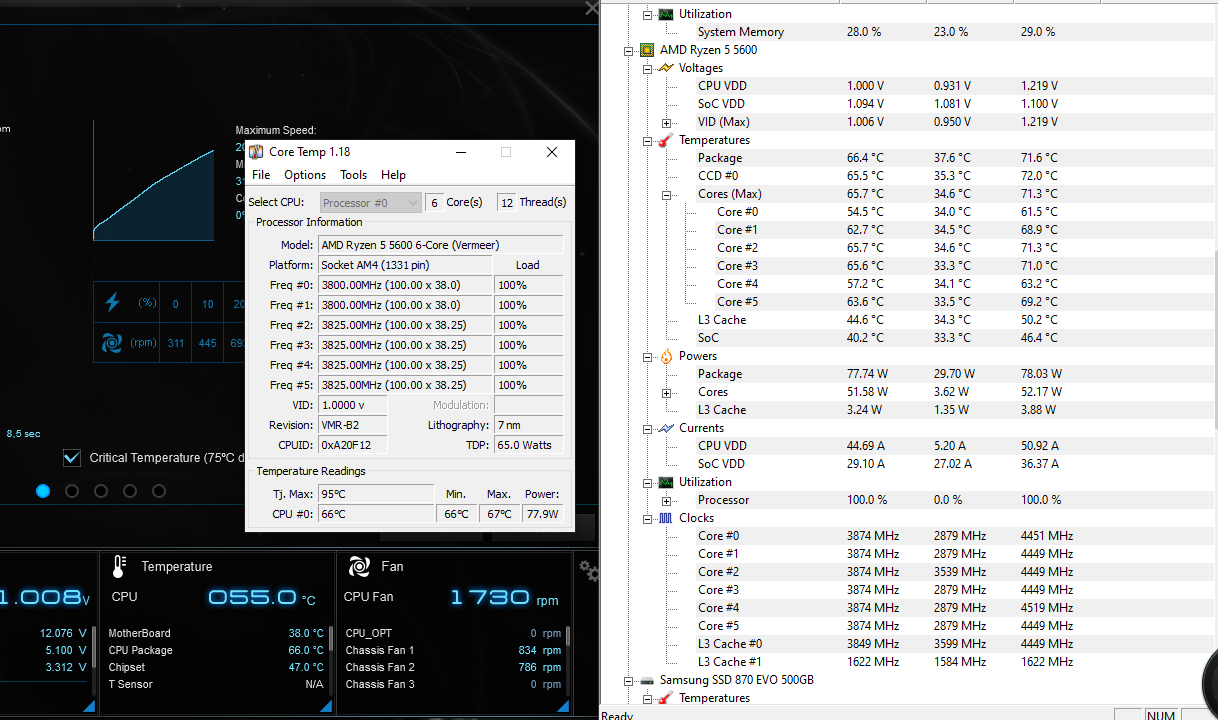Screen dimensions: 1218x720
Task: Open the Tools menu in Core Temp
Action: (354, 175)
